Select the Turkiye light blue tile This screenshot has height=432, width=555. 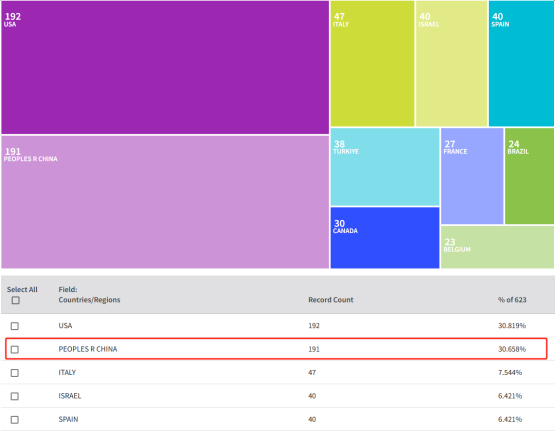click(x=385, y=167)
